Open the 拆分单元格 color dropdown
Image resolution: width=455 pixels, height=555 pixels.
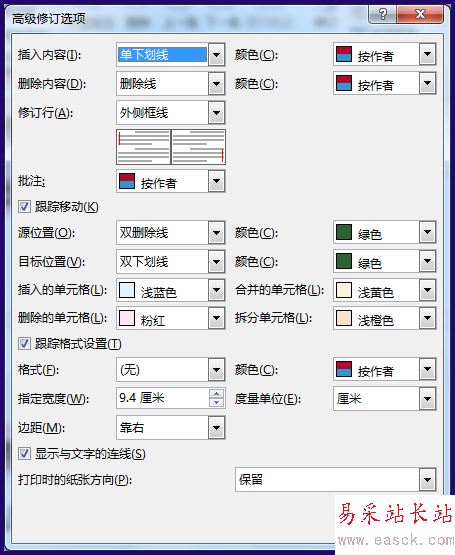(x=385, y=318)
